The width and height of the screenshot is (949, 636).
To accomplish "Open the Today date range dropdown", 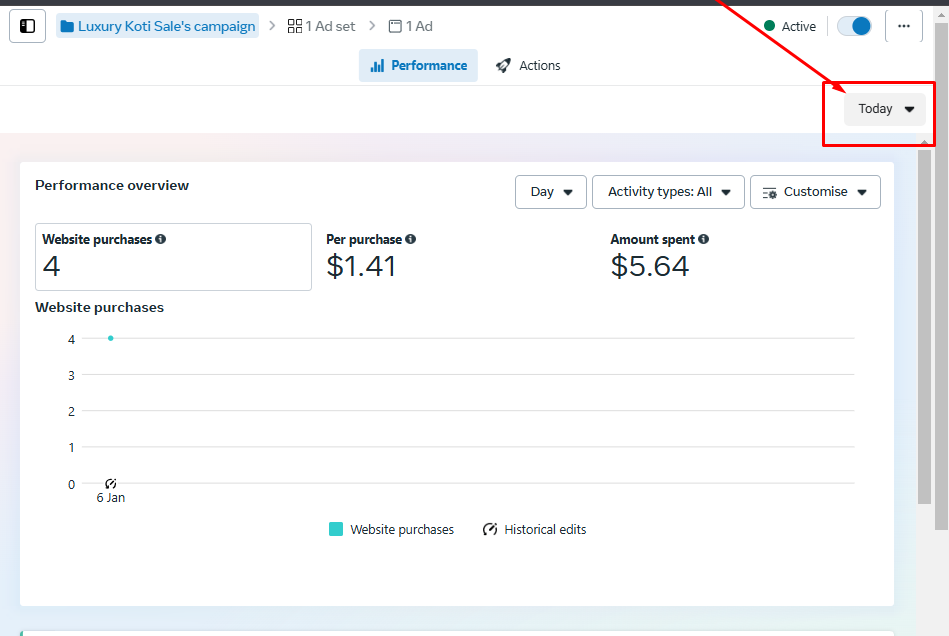I will [x=885, y=109].
